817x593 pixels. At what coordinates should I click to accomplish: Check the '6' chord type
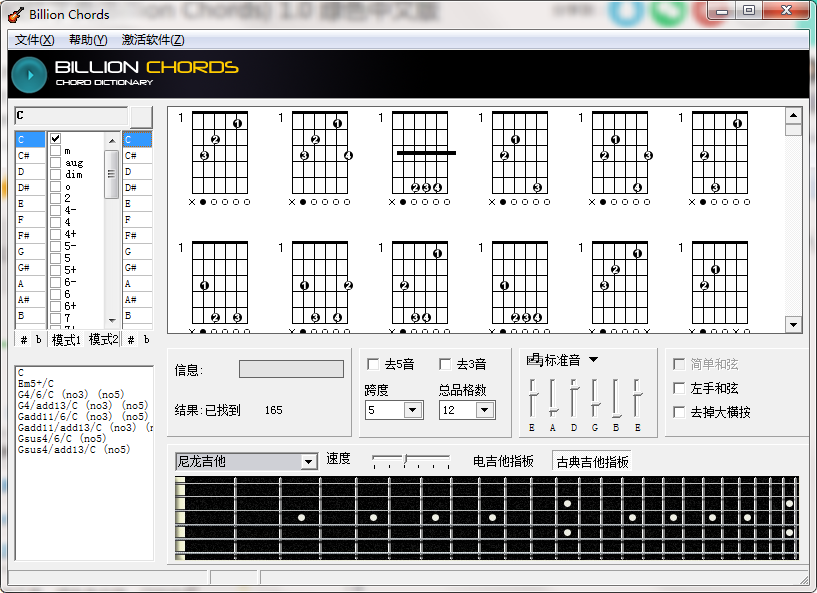click(x=56, y=294)
